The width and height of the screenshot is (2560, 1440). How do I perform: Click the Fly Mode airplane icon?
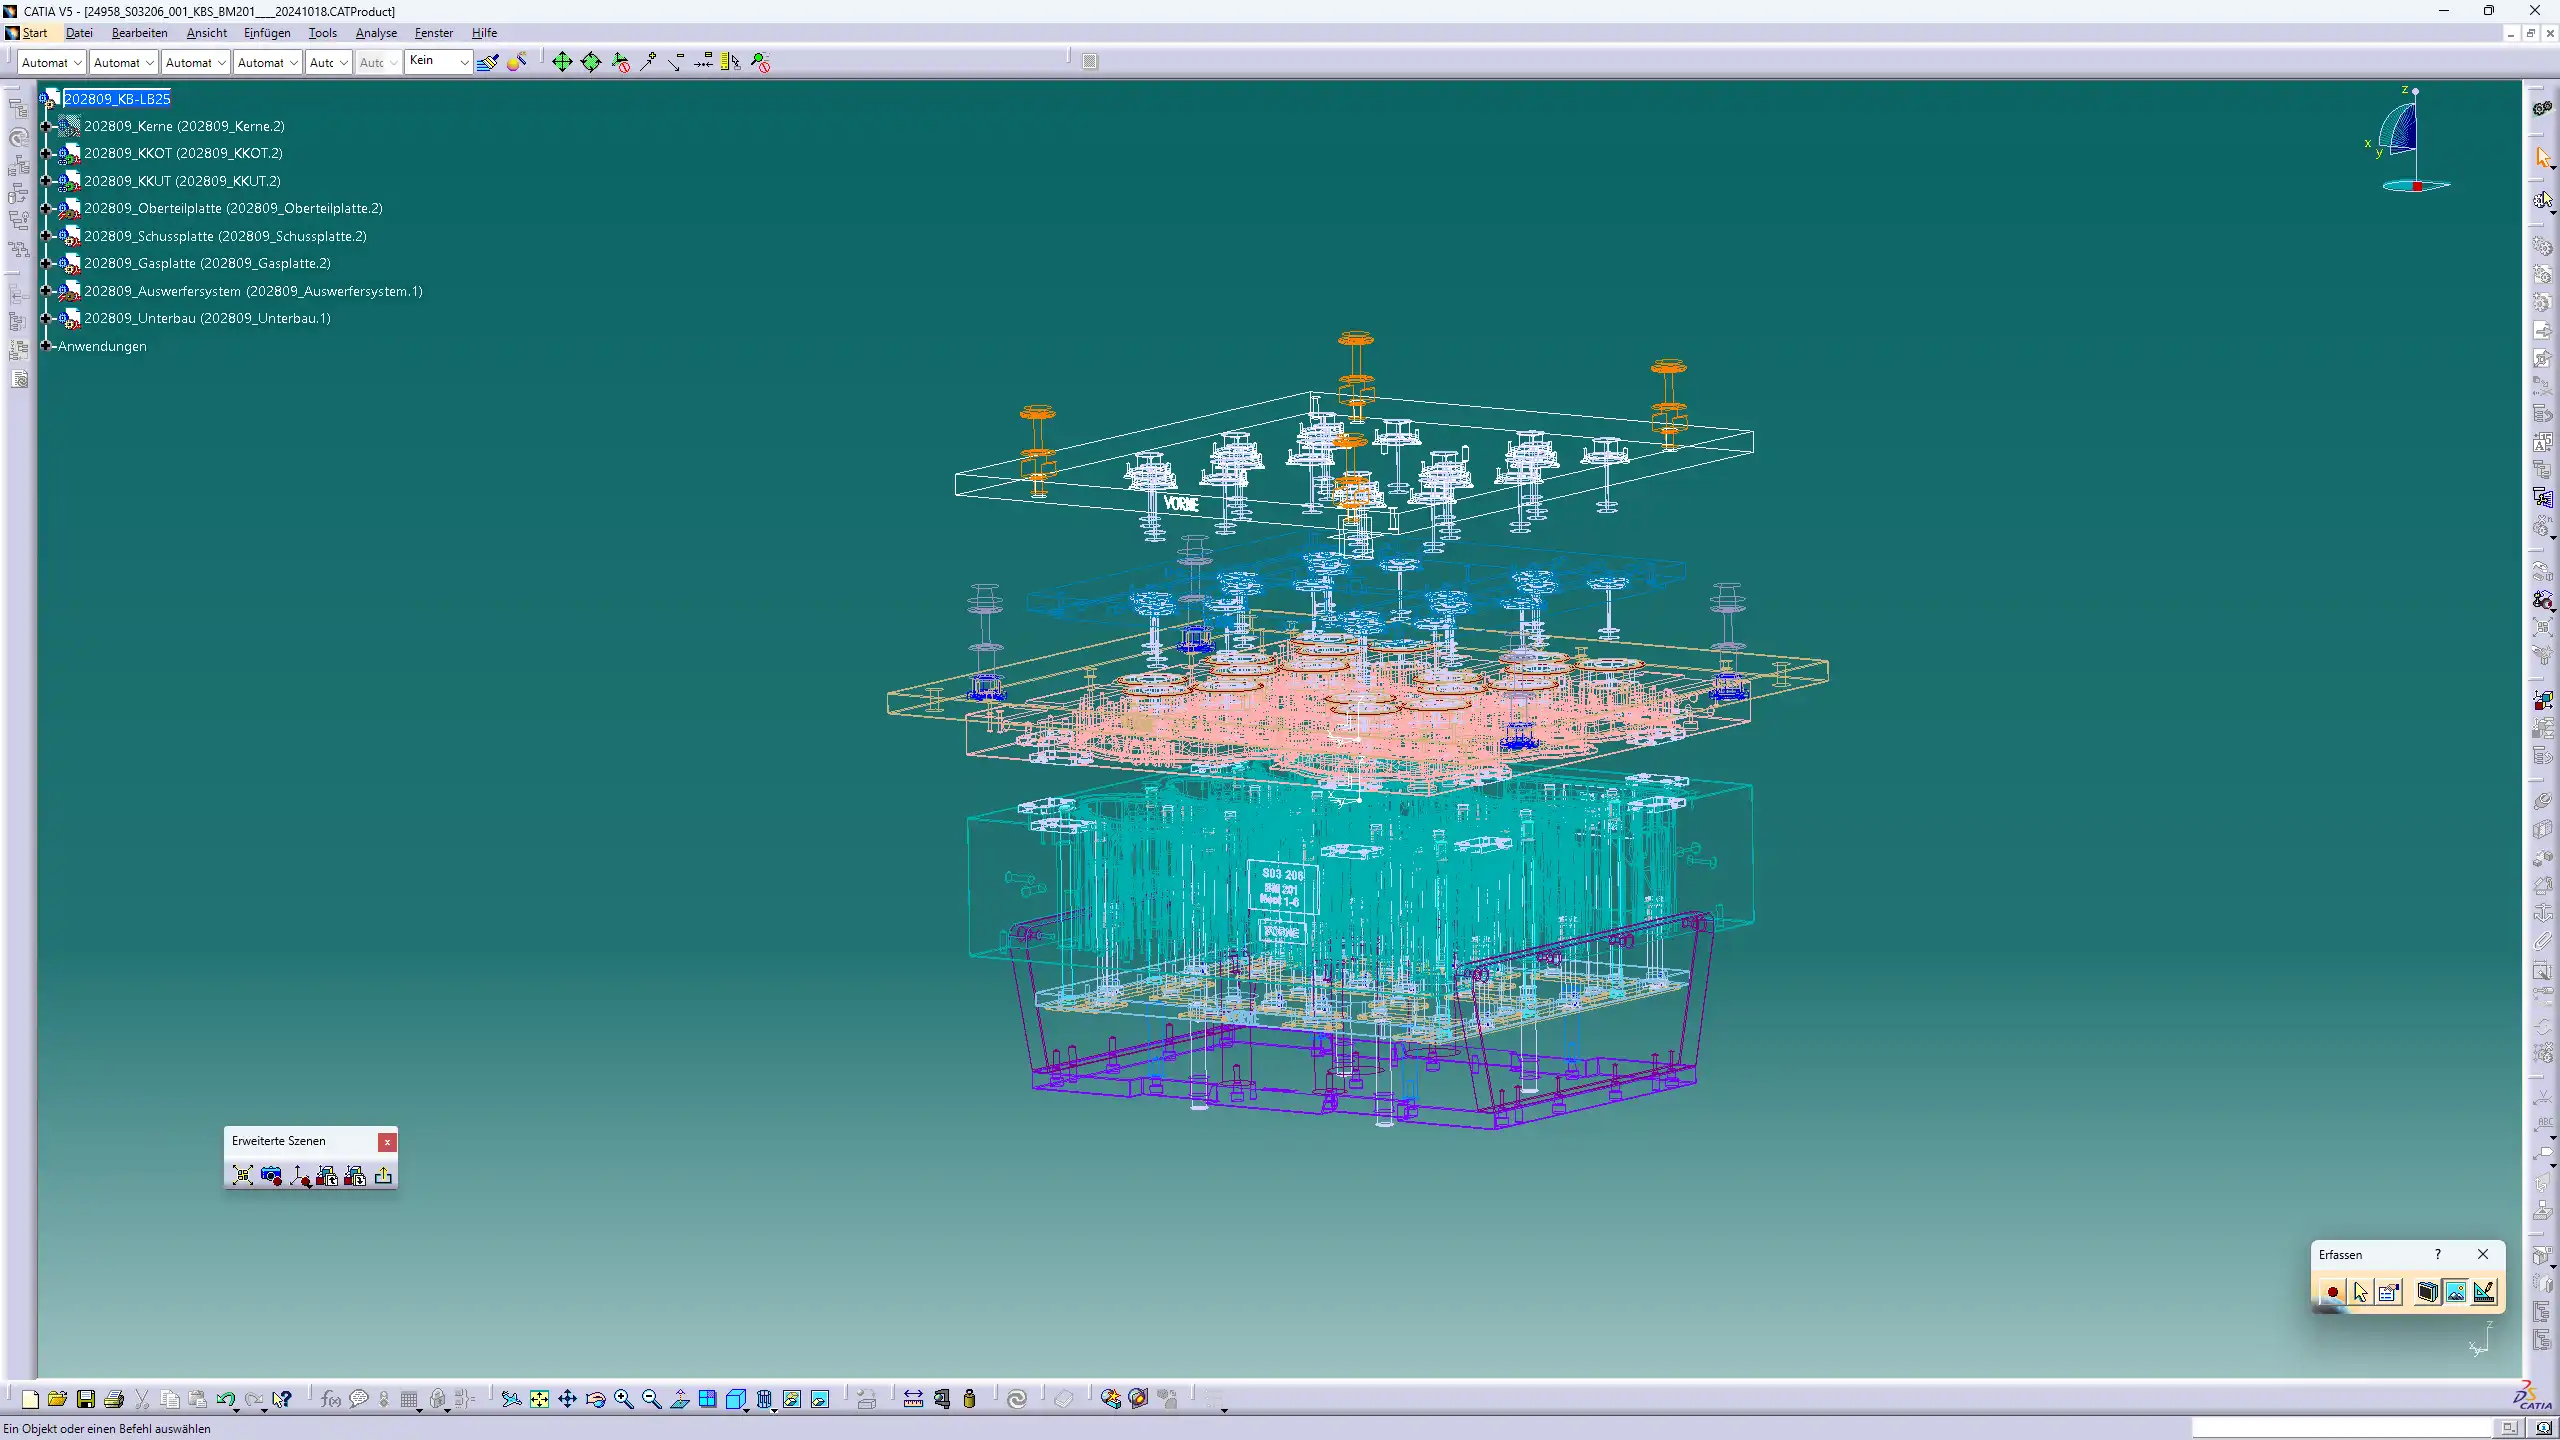(x=511, y=1399)
